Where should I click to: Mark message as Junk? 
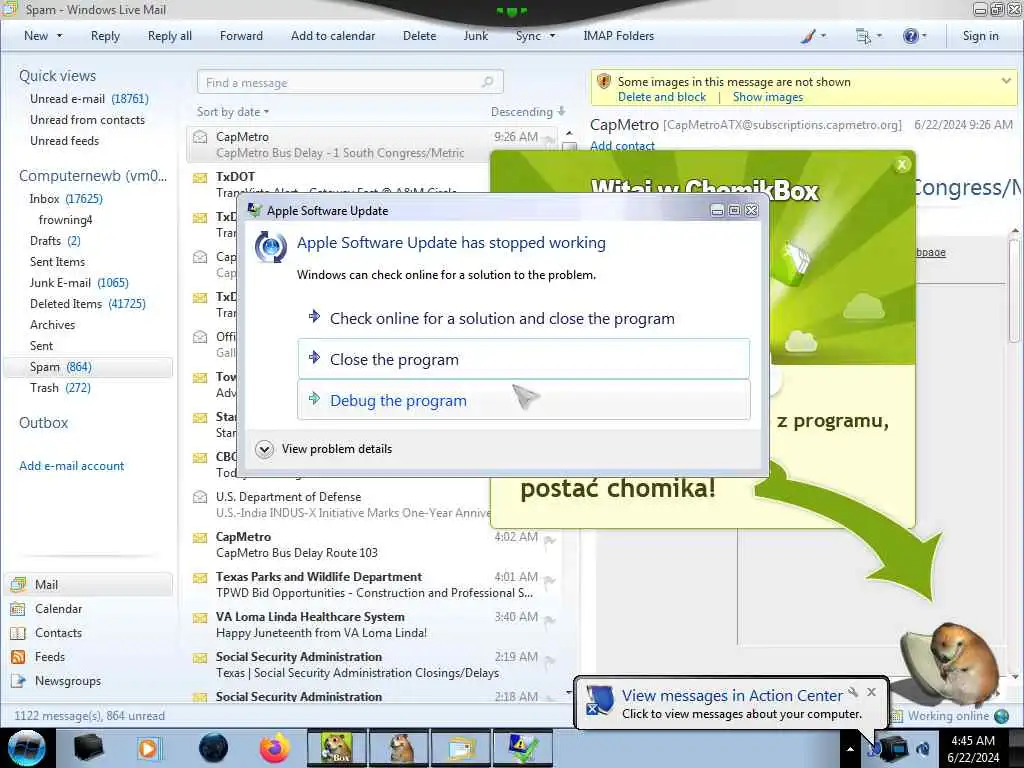tap(475, 36)
